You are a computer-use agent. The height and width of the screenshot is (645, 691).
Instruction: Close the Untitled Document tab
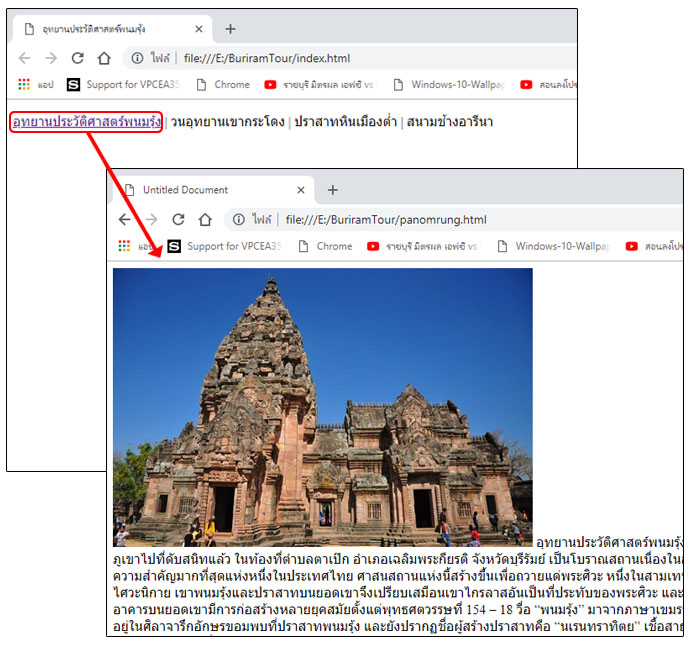[301, 190]
